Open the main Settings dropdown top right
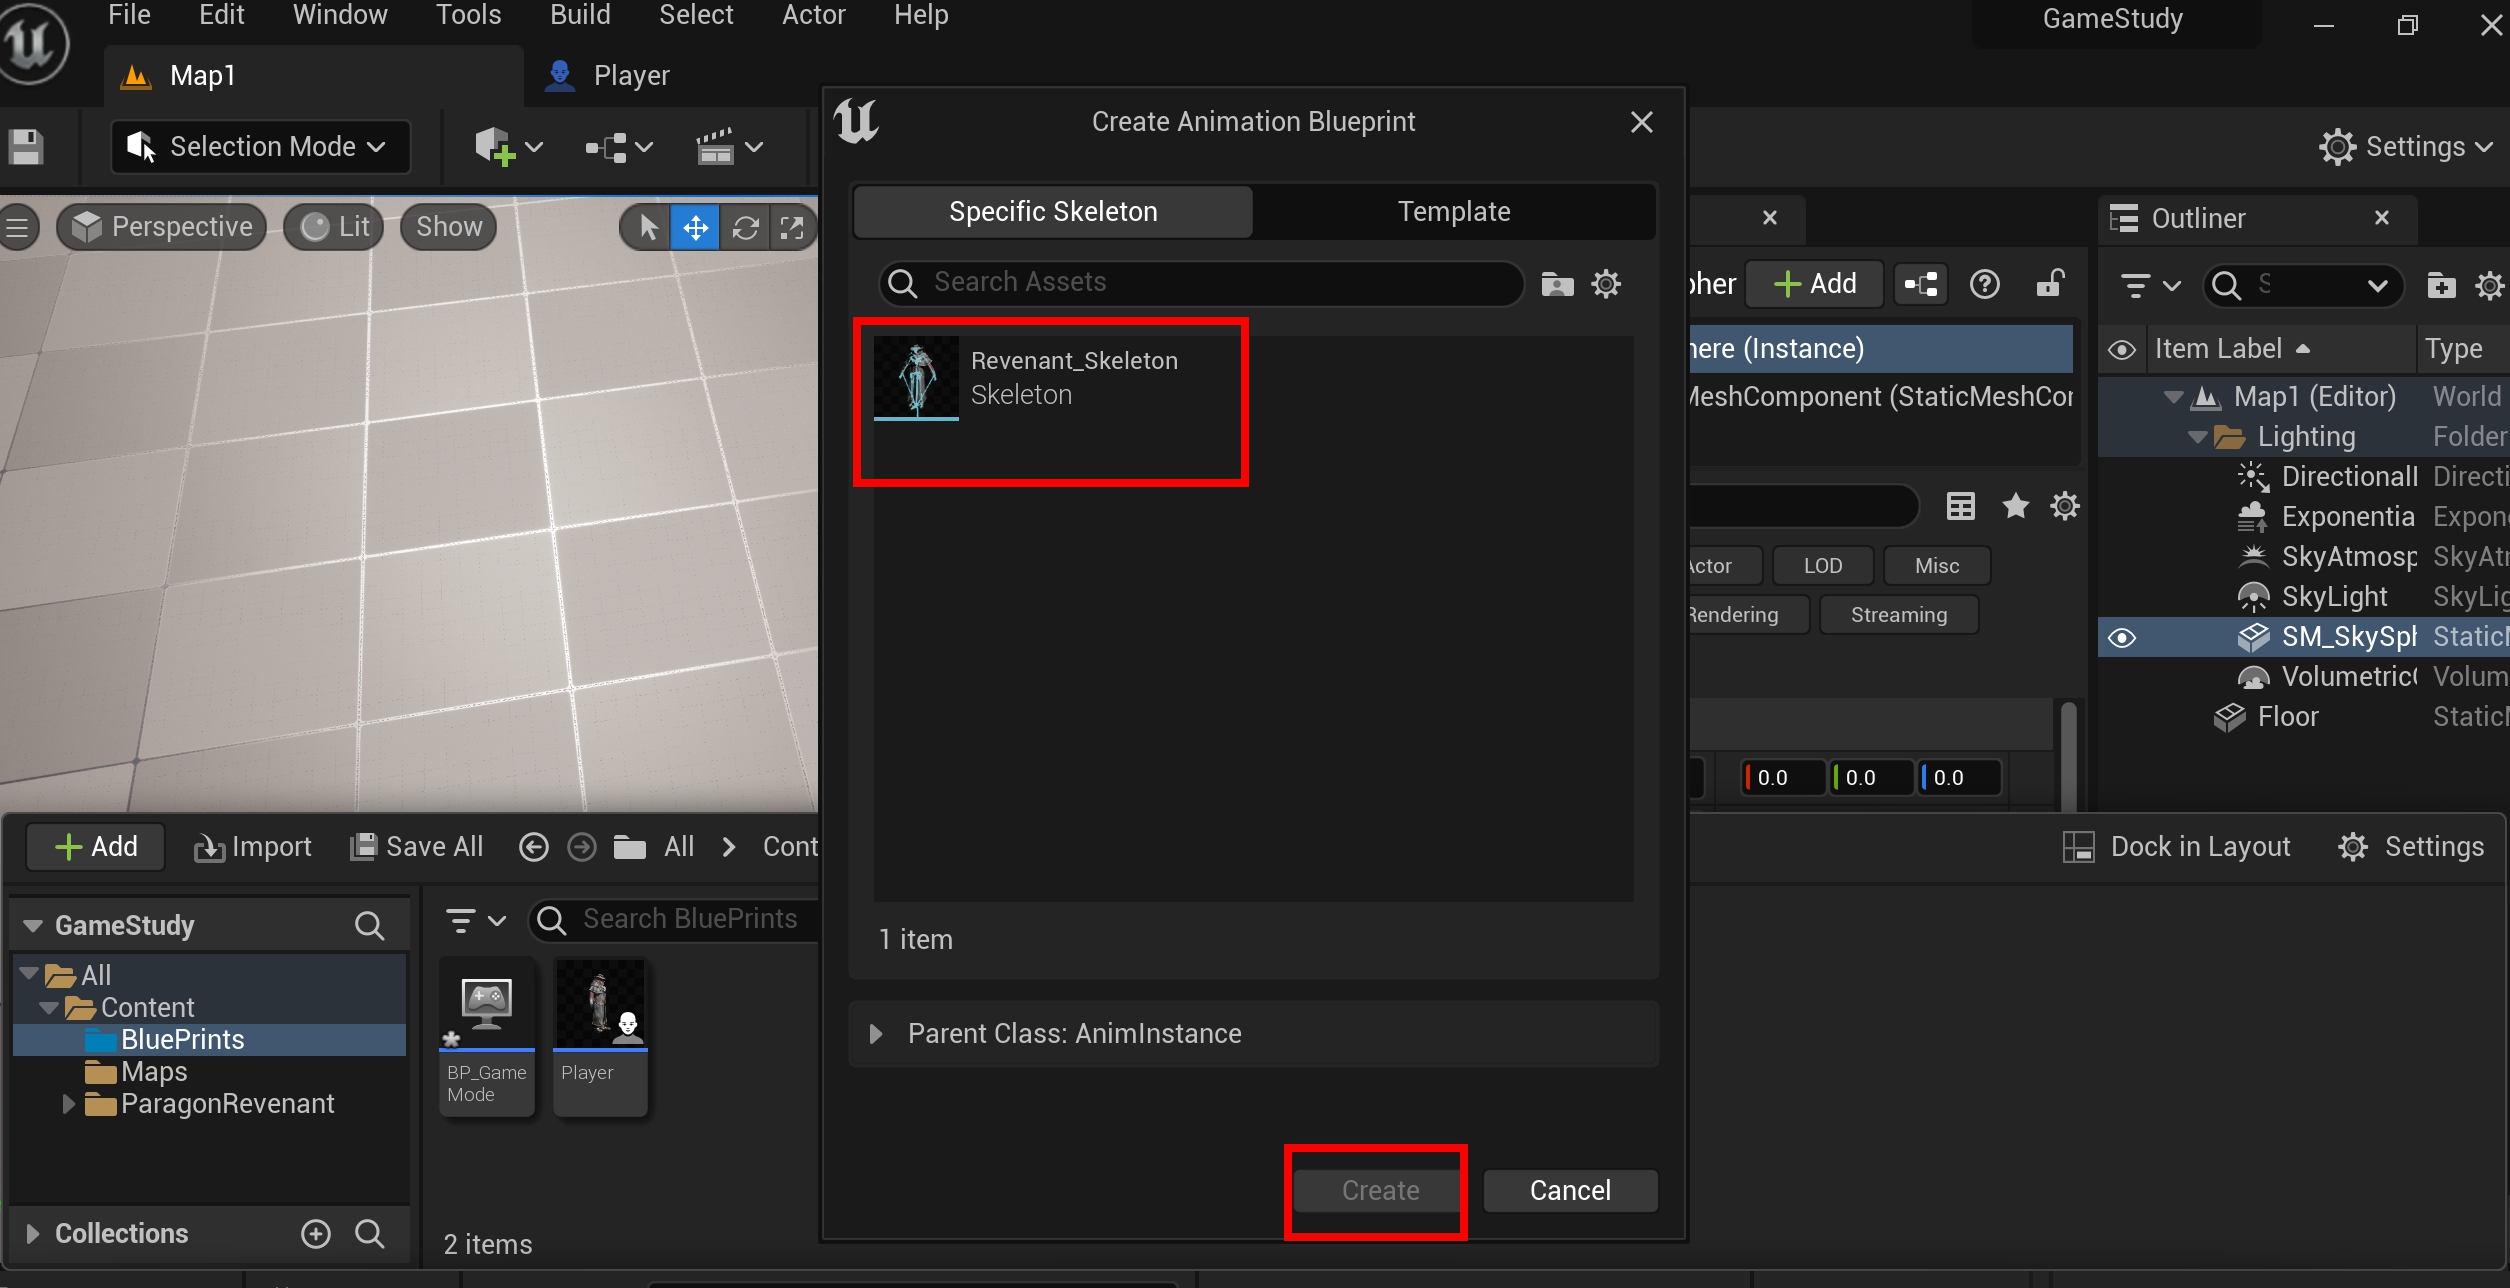2510x1288 pixels. coord(2405,147)
